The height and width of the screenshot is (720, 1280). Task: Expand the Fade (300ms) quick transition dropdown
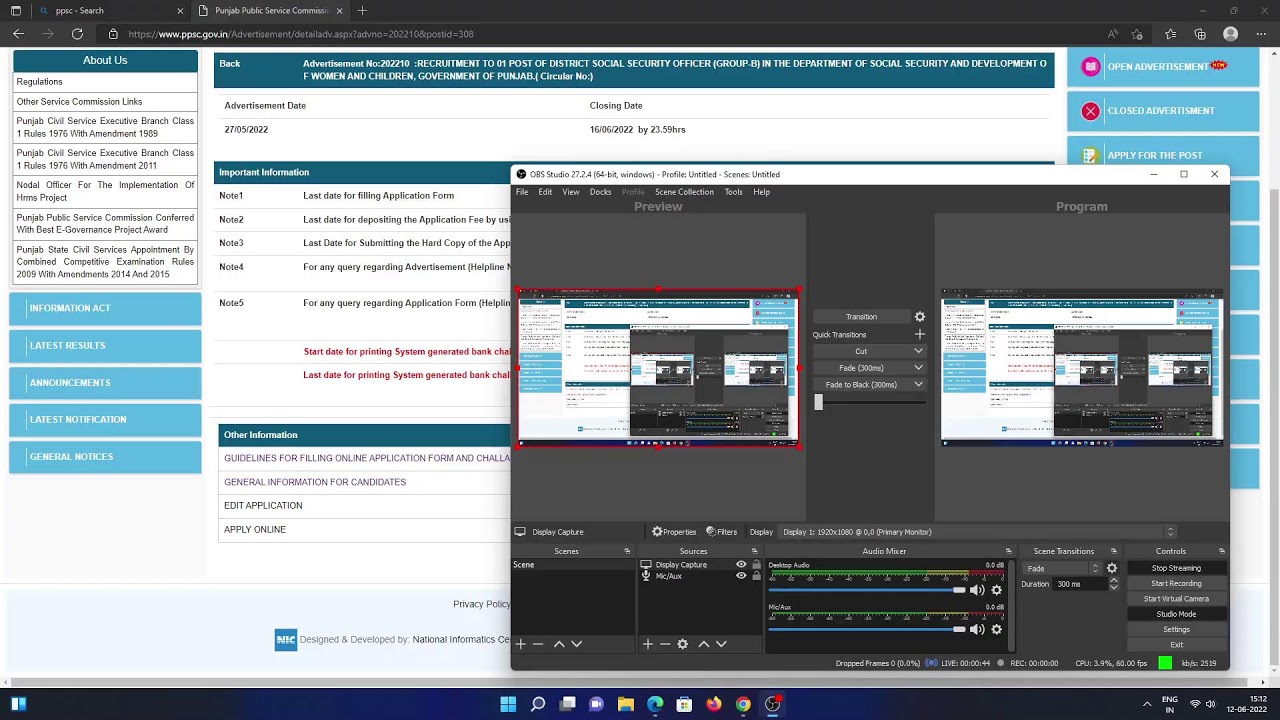coord(918,368)
